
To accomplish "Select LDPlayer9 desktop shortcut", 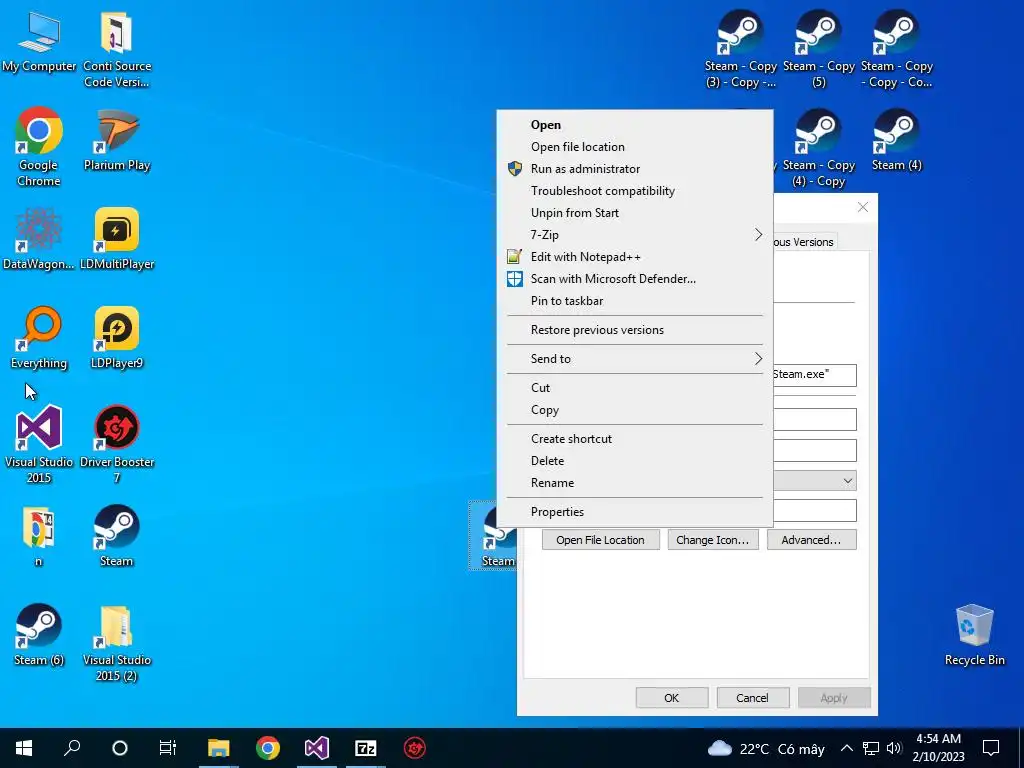I will tap(117, 338).
